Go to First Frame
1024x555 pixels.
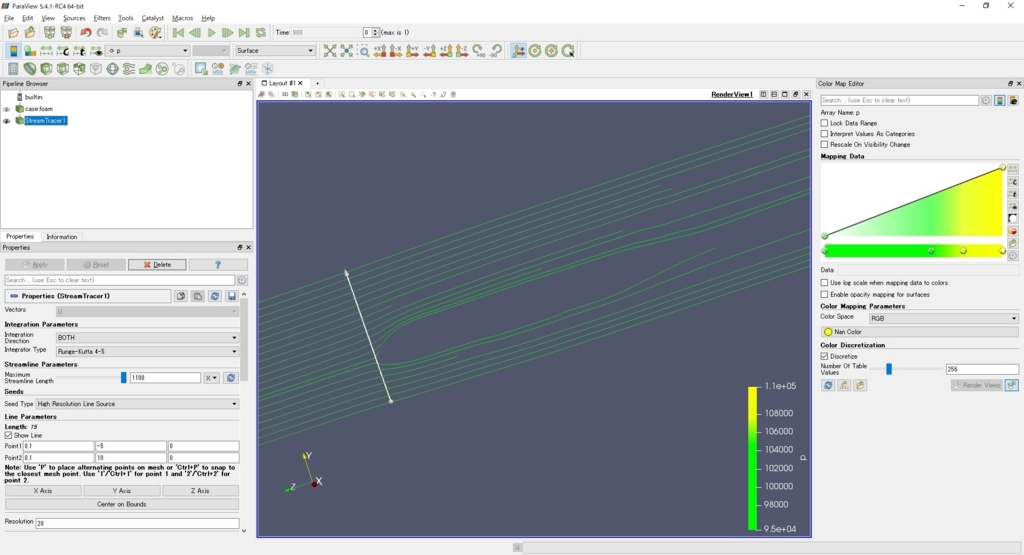point(178,32)
